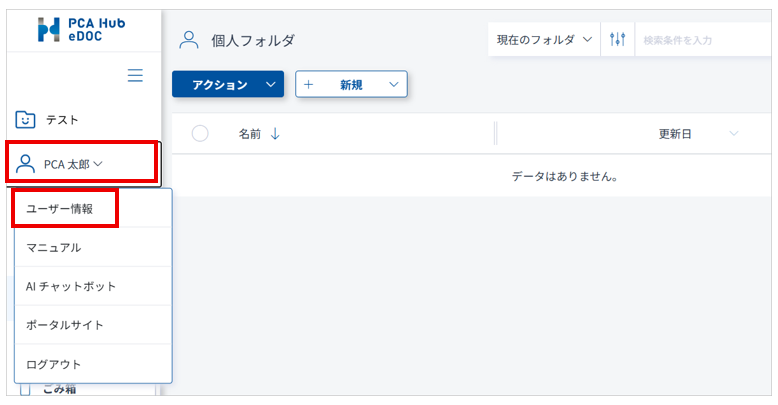
Task: Click the PCA 太郎 user avatar icon
Action: tap(25, 164)
